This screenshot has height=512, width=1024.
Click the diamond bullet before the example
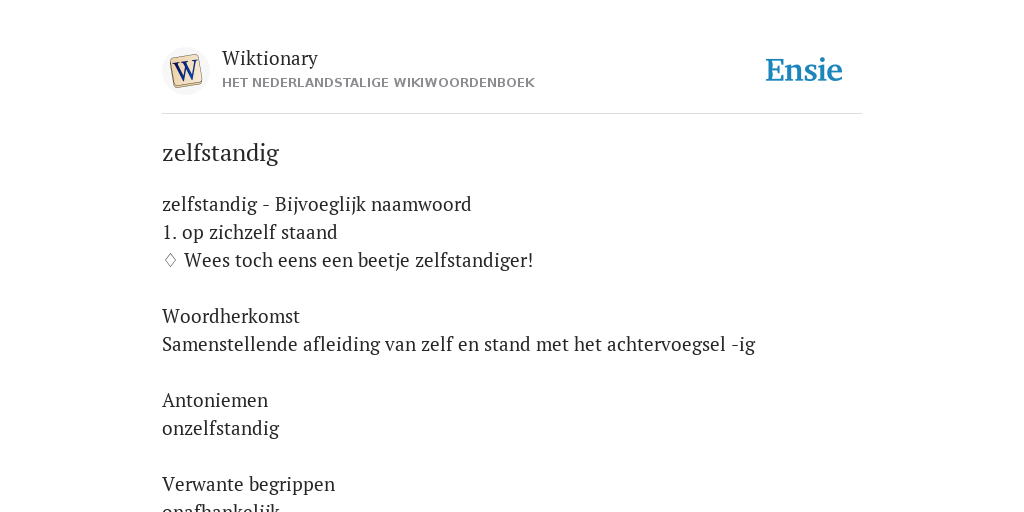click(170, 261)
